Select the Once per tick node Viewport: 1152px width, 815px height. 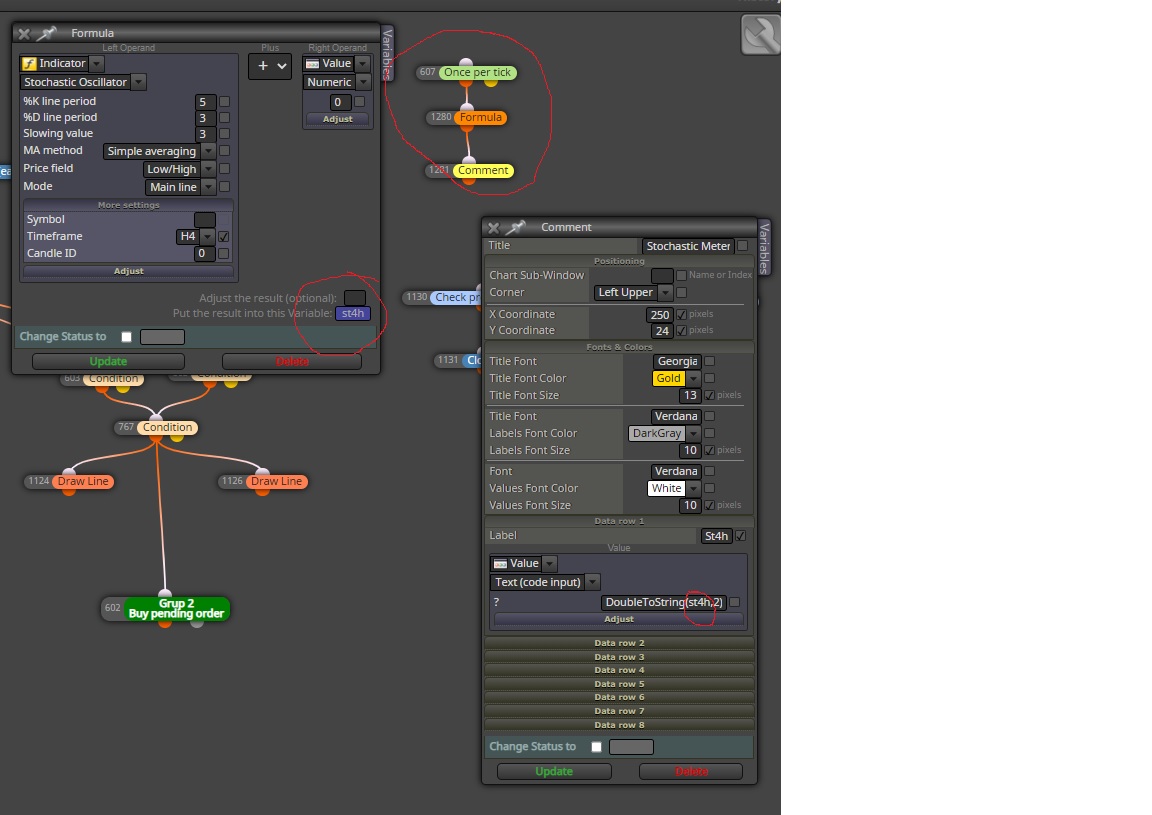click(477, 72)
